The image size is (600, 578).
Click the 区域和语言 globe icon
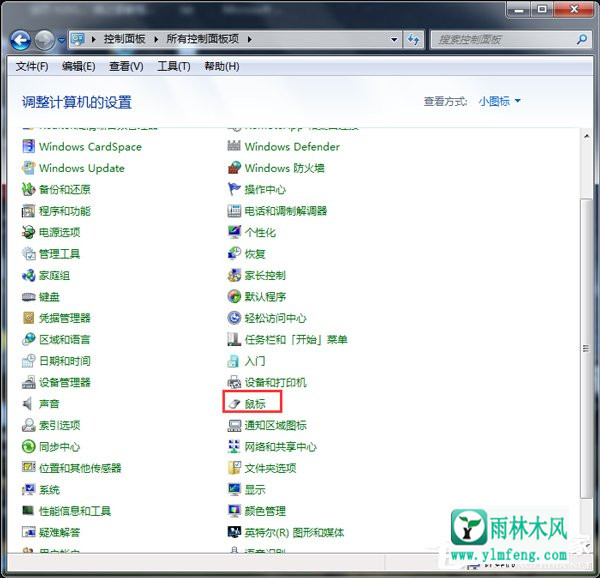(x=28, y=339)
